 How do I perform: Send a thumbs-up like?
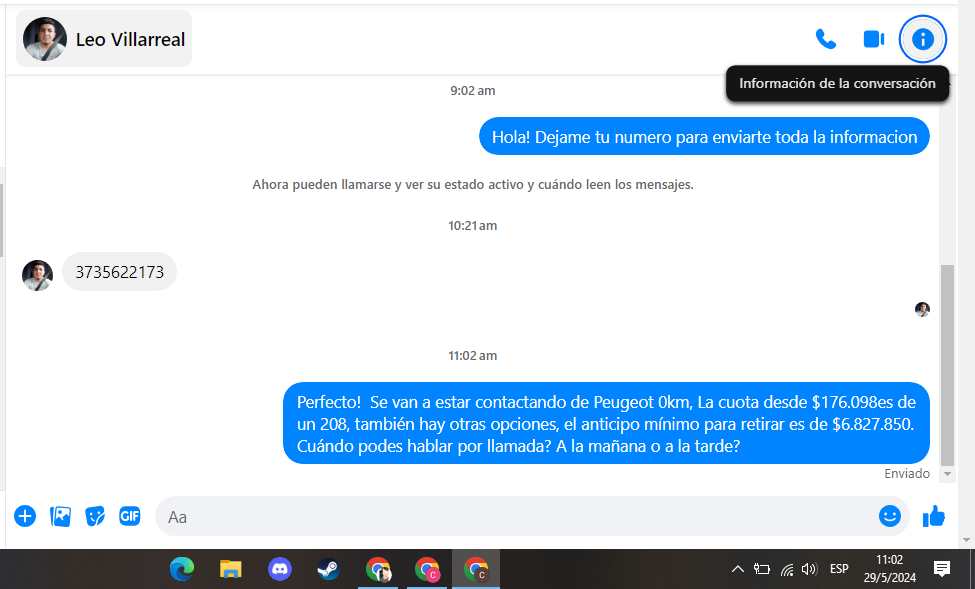coord(933,516)
